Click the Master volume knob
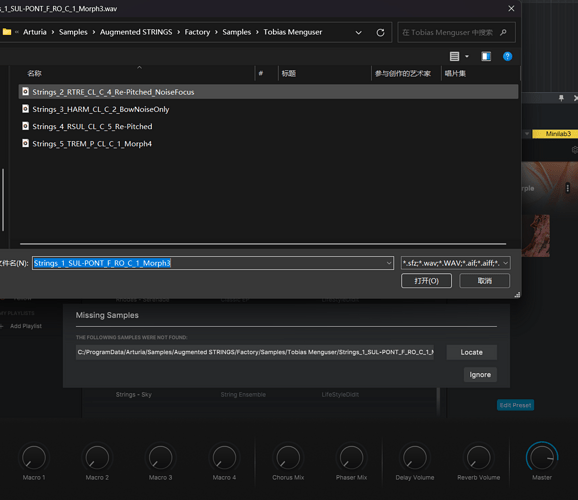The height and width of the screenshot is (500, 578). (x=542, y=457)
